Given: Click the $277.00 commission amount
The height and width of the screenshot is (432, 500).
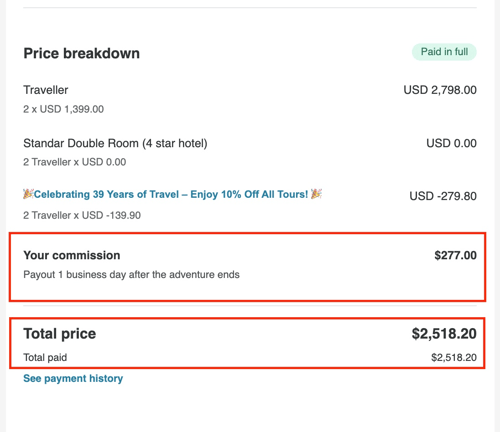Looking at the screenshot, I should [x=455, y=255].
